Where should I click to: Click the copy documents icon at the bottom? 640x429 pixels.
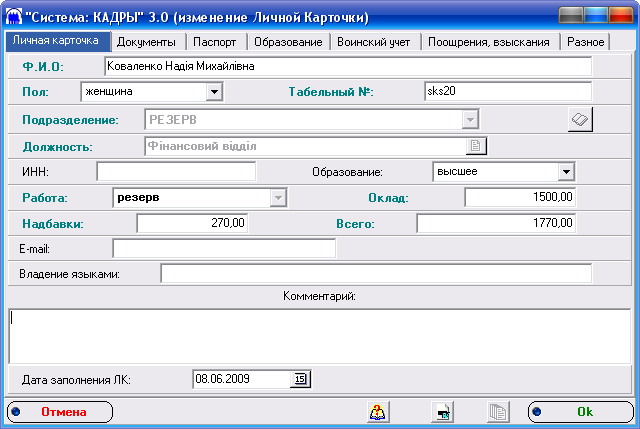(x=498, y=412)
